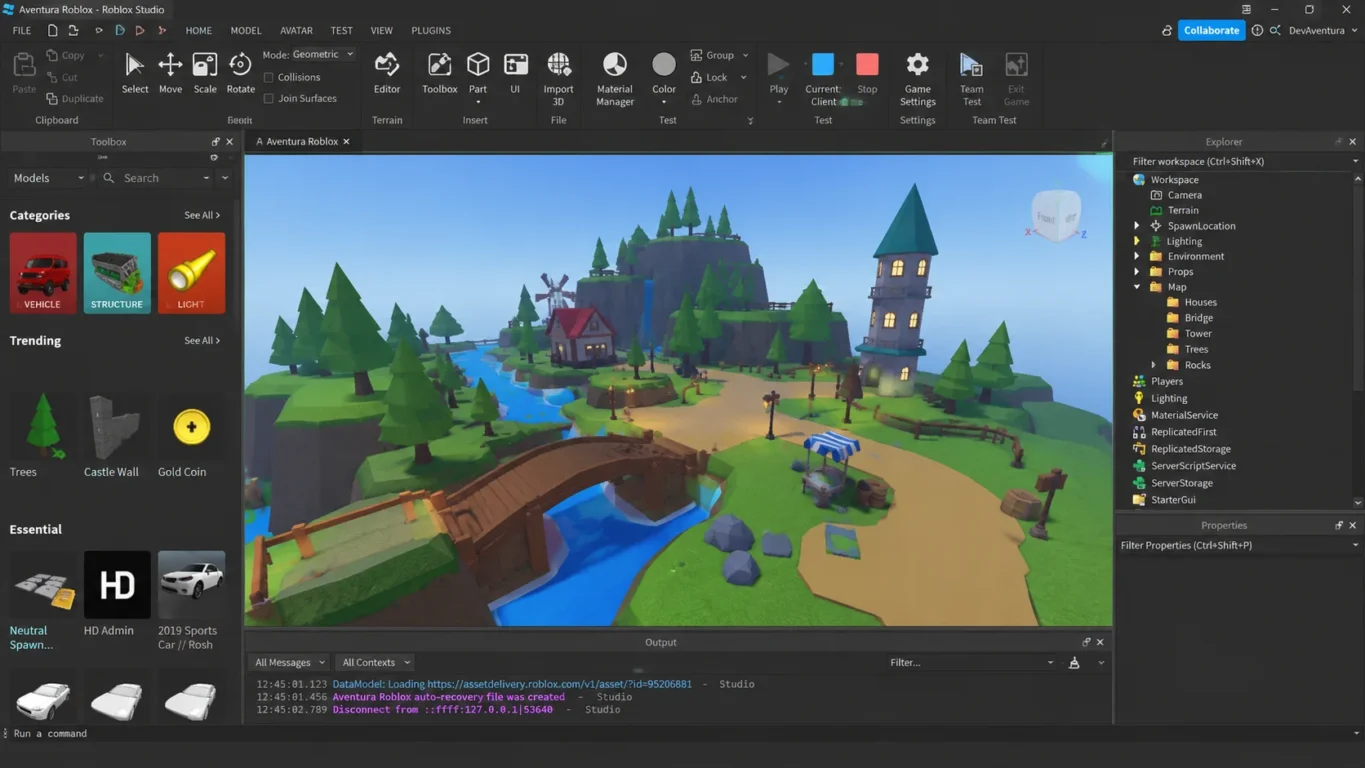Click the Filter Properties field
Viewport: 1365px width, 768px height.
[1238, 545]
